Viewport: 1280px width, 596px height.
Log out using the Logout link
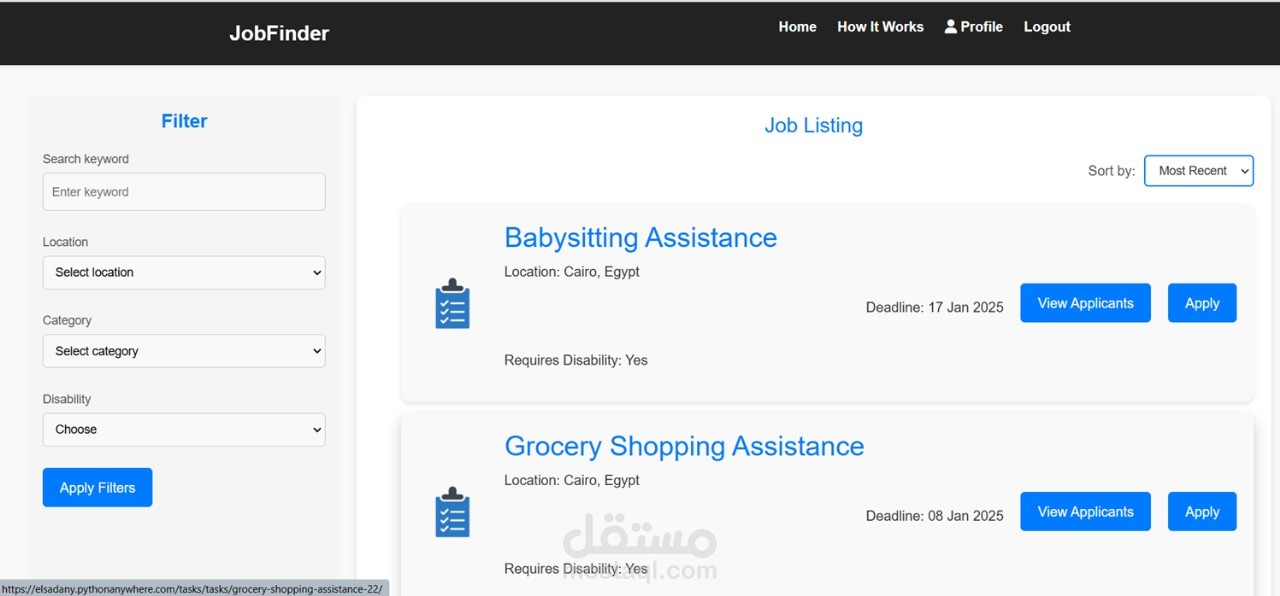click(1047, 27)
